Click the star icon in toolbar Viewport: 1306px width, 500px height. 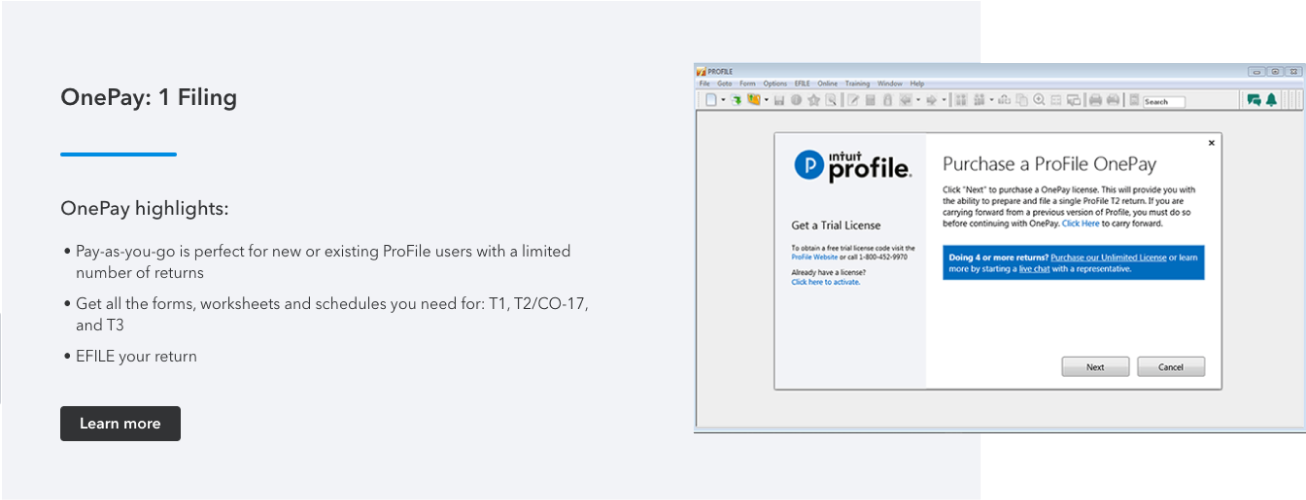(x=814, y=100)
